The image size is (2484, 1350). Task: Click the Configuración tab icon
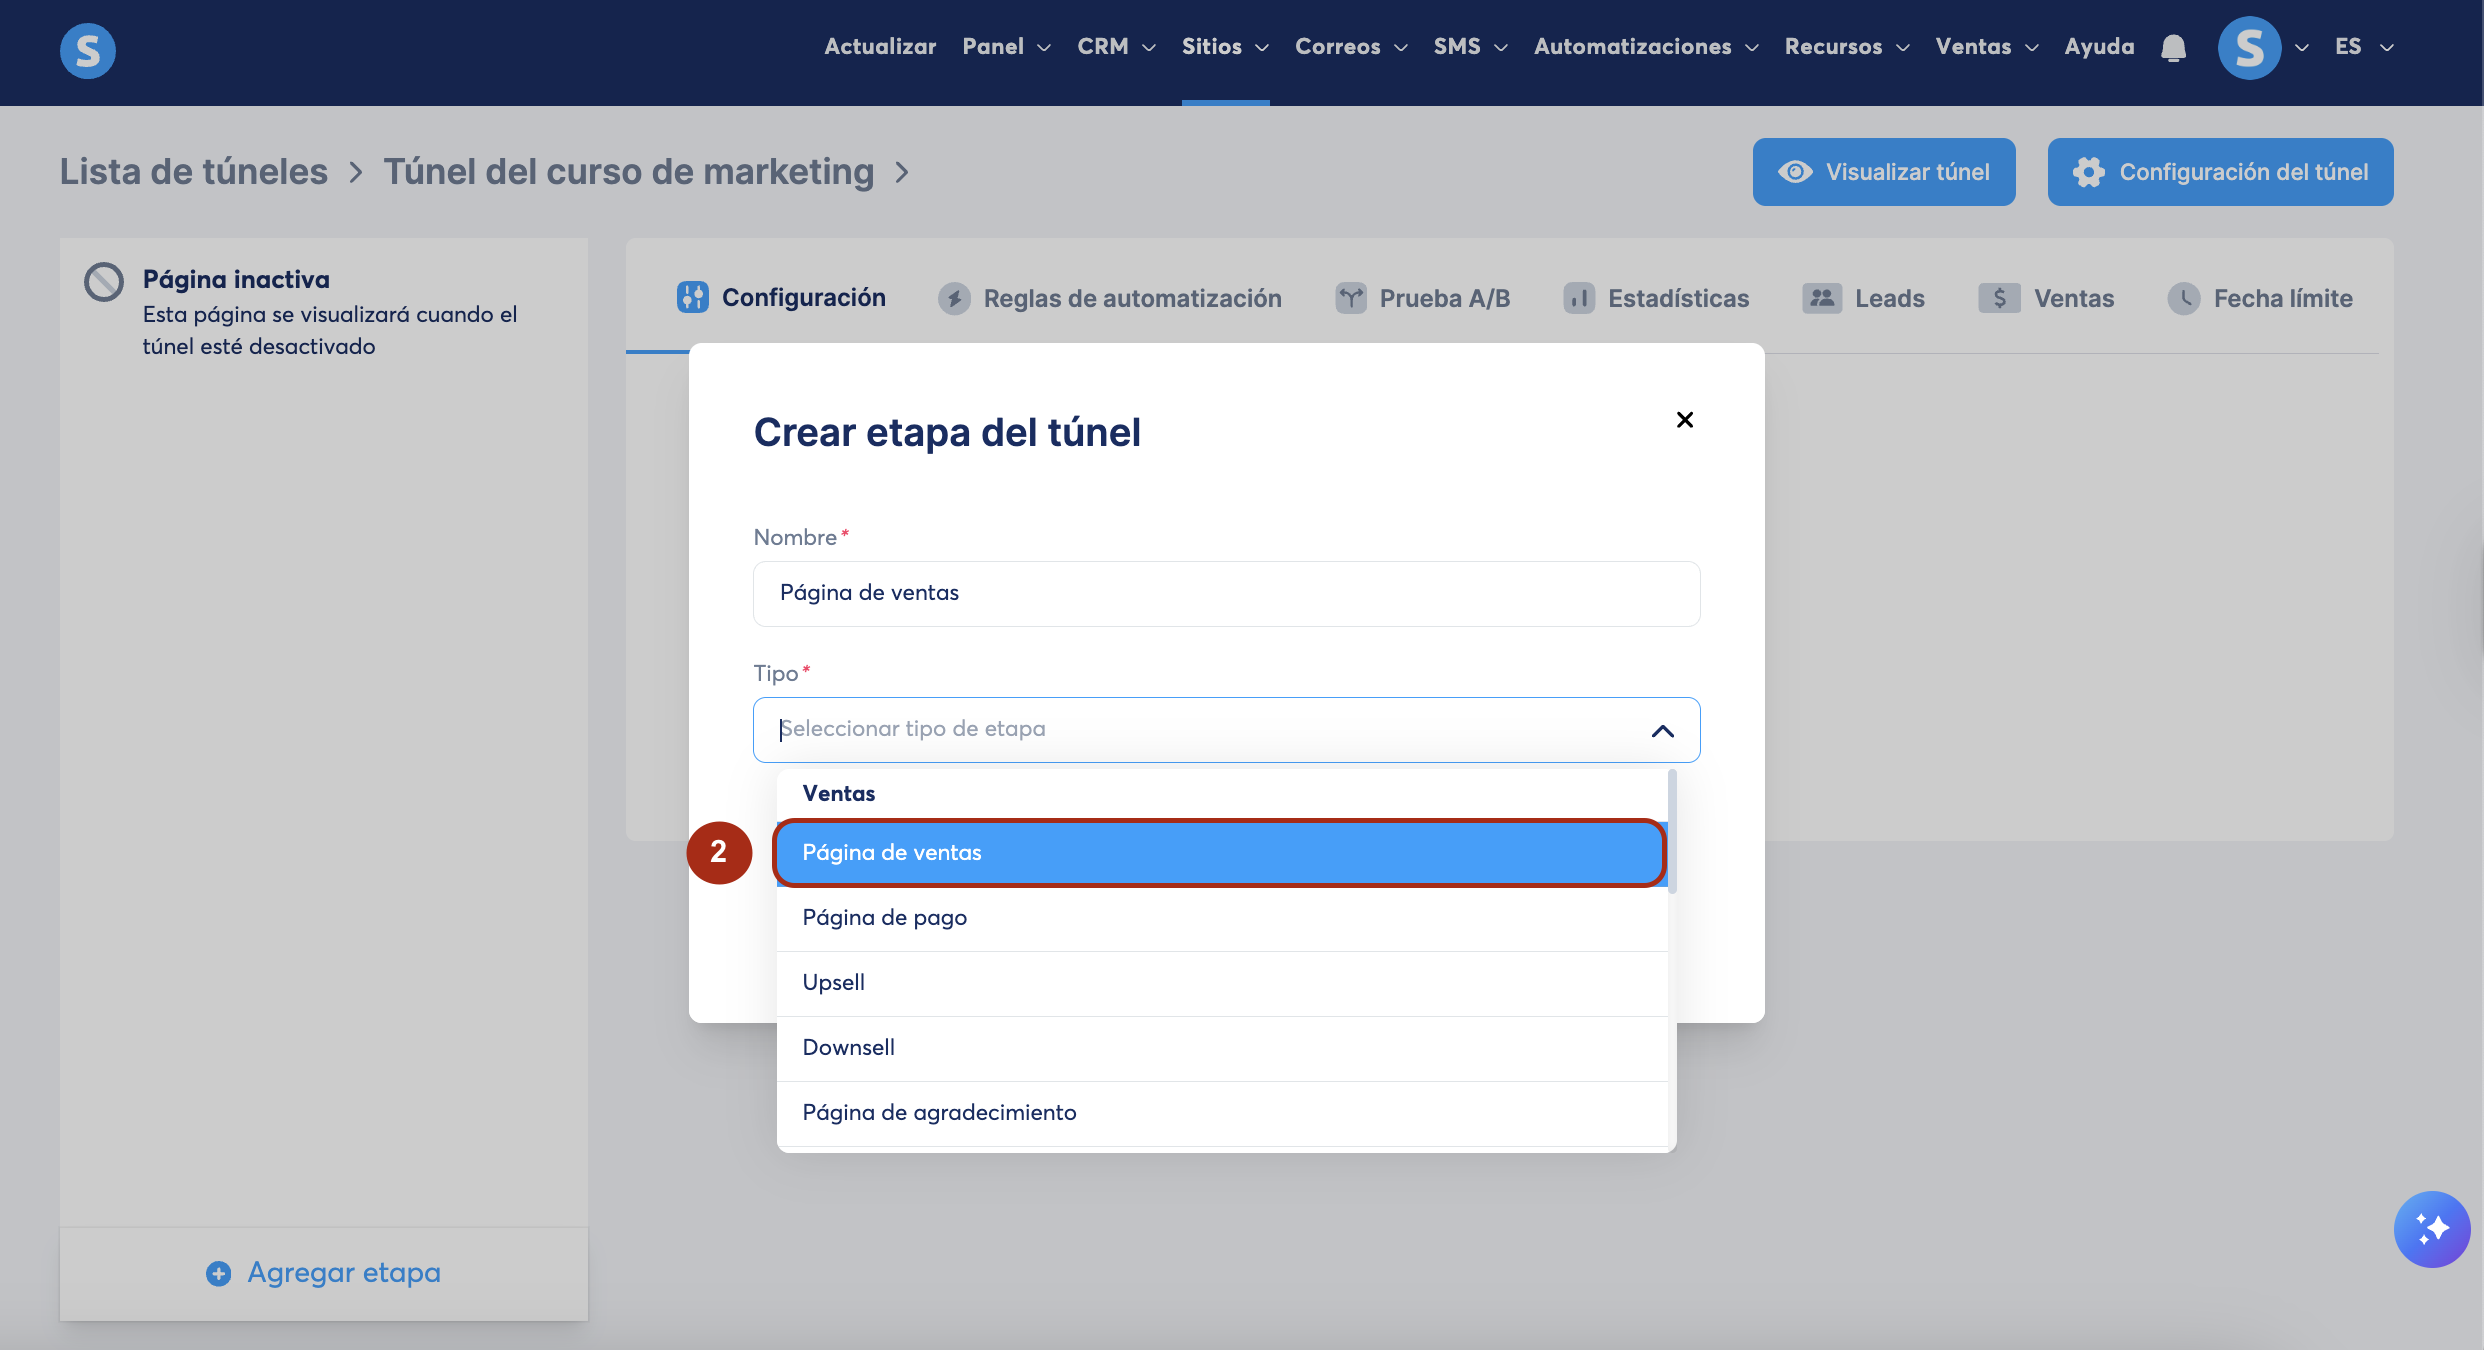coord(692,297)
